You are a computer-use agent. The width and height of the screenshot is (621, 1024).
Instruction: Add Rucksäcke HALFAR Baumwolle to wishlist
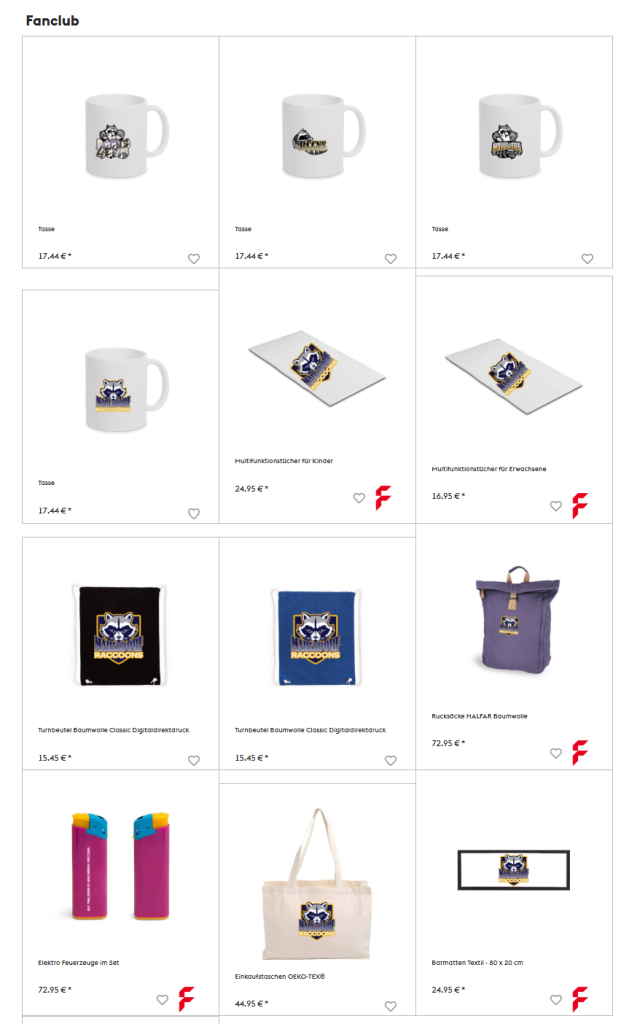(x=556, y=753)
